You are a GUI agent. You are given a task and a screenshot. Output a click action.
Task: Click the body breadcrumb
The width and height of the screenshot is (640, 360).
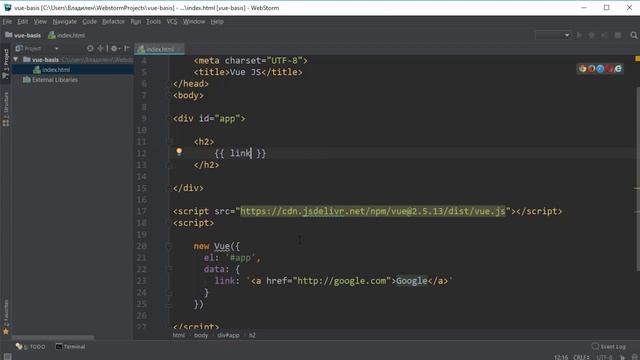point(201,336)
